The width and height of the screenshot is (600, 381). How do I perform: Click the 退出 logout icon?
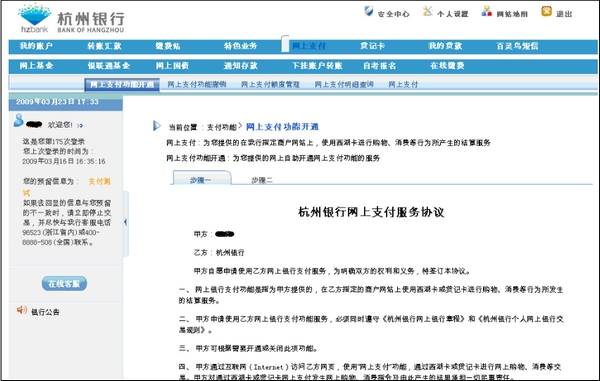click(546, 11)
